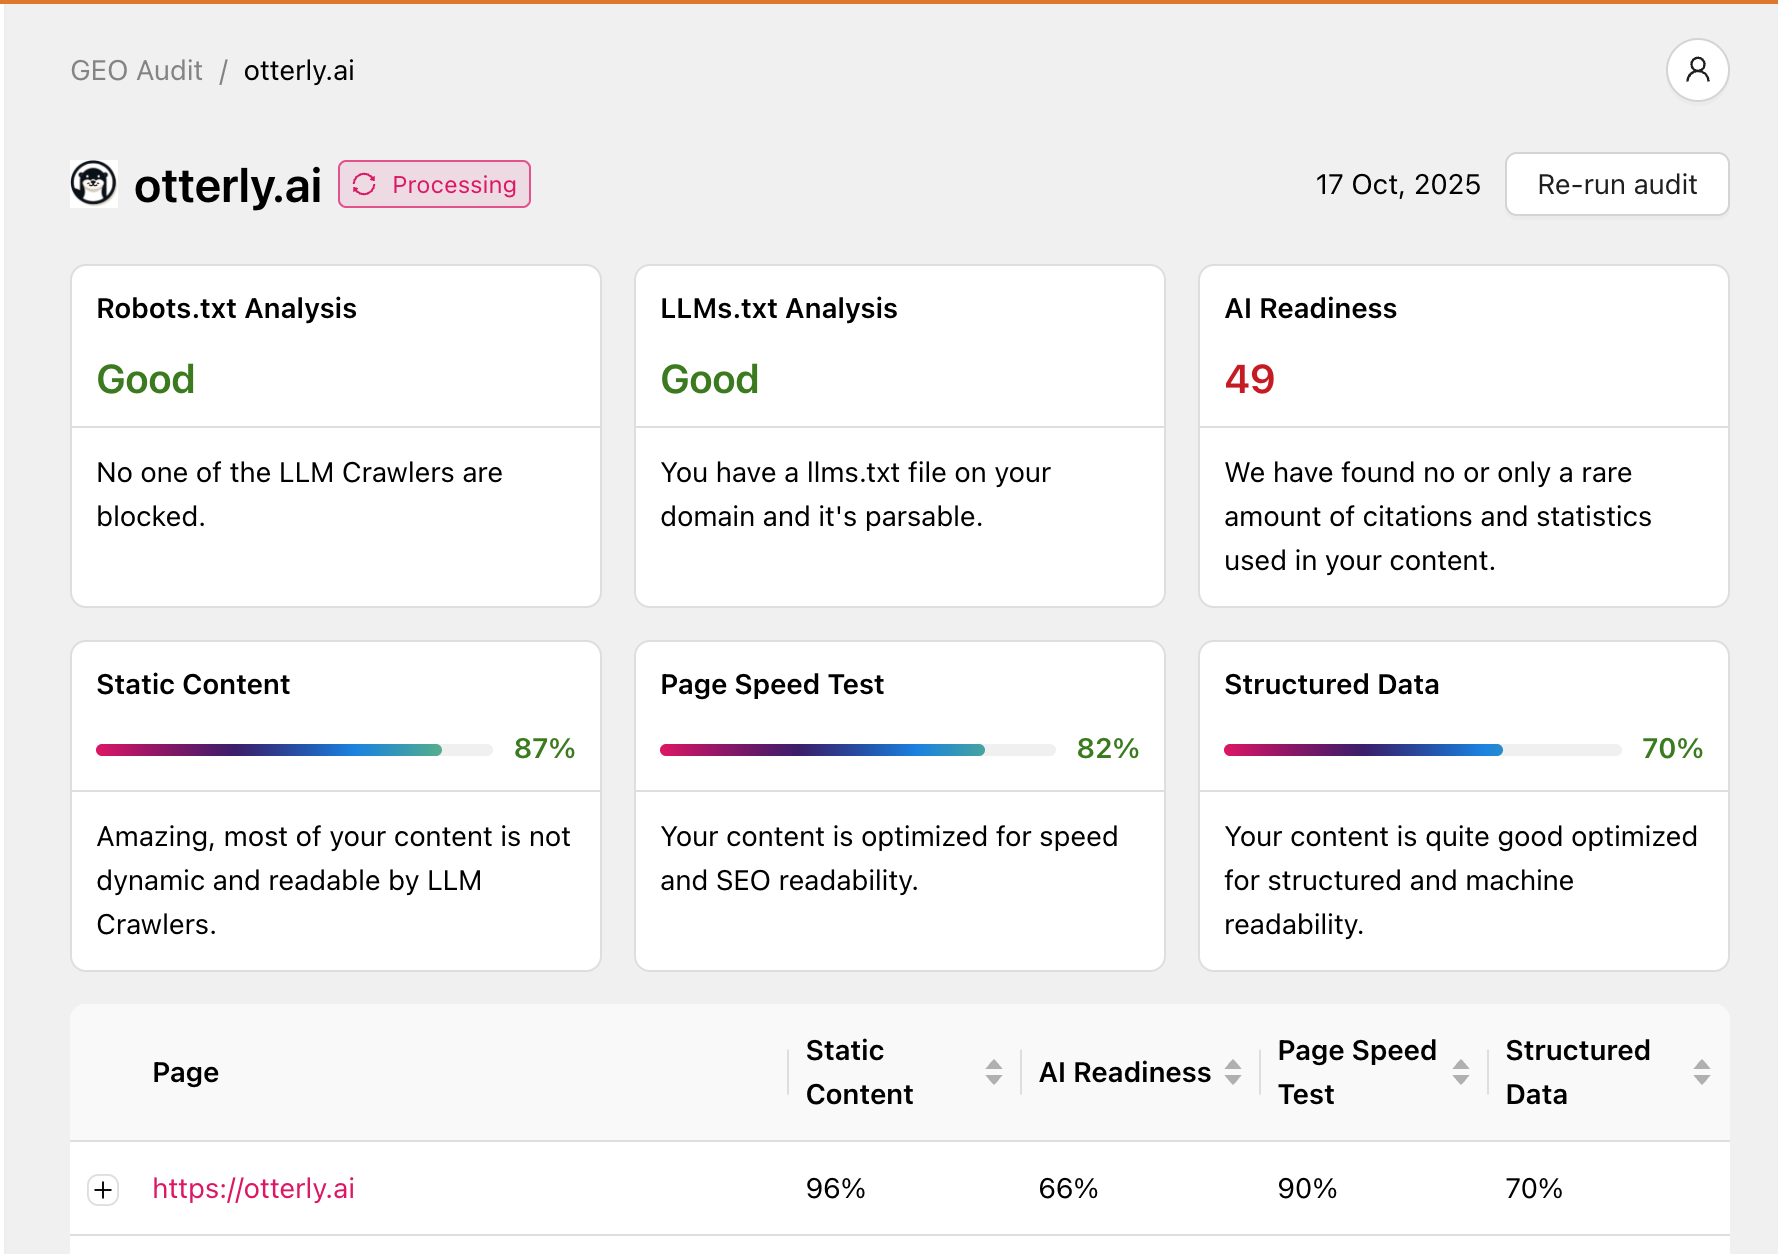Click the otterly.ai otter logo
This screenshot has height=1254, width=1778.
click(x=94, y=184)
